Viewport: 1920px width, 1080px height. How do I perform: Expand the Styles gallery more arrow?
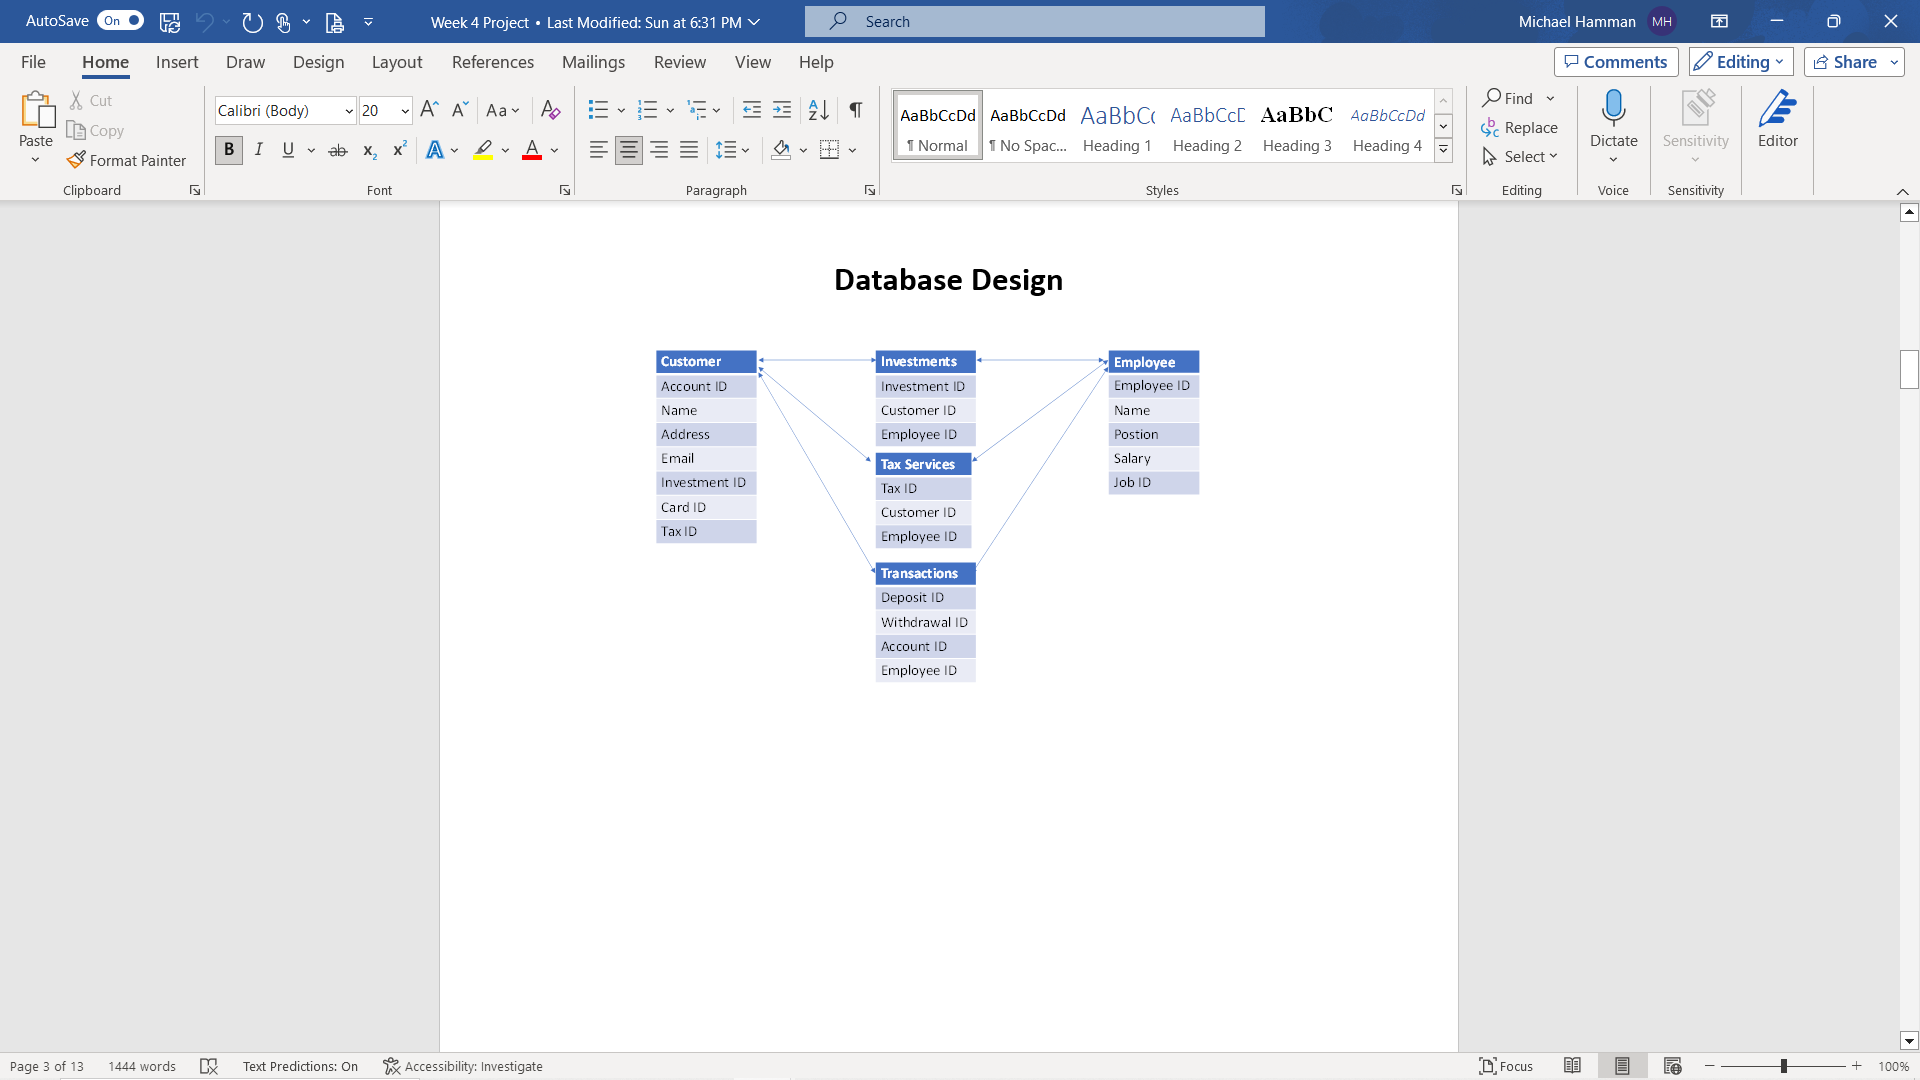click(x=1443, y=151)
